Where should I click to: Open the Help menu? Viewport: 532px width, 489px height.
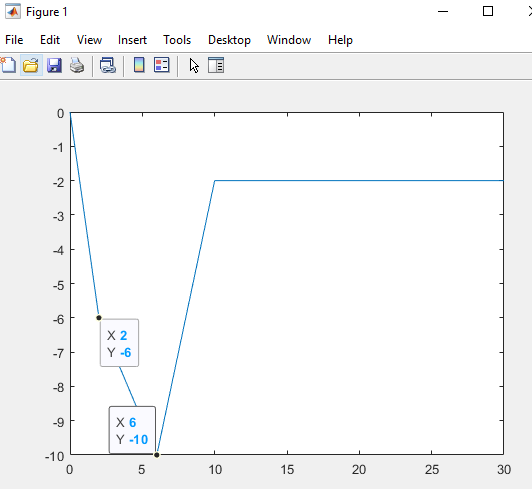(340, 40)
